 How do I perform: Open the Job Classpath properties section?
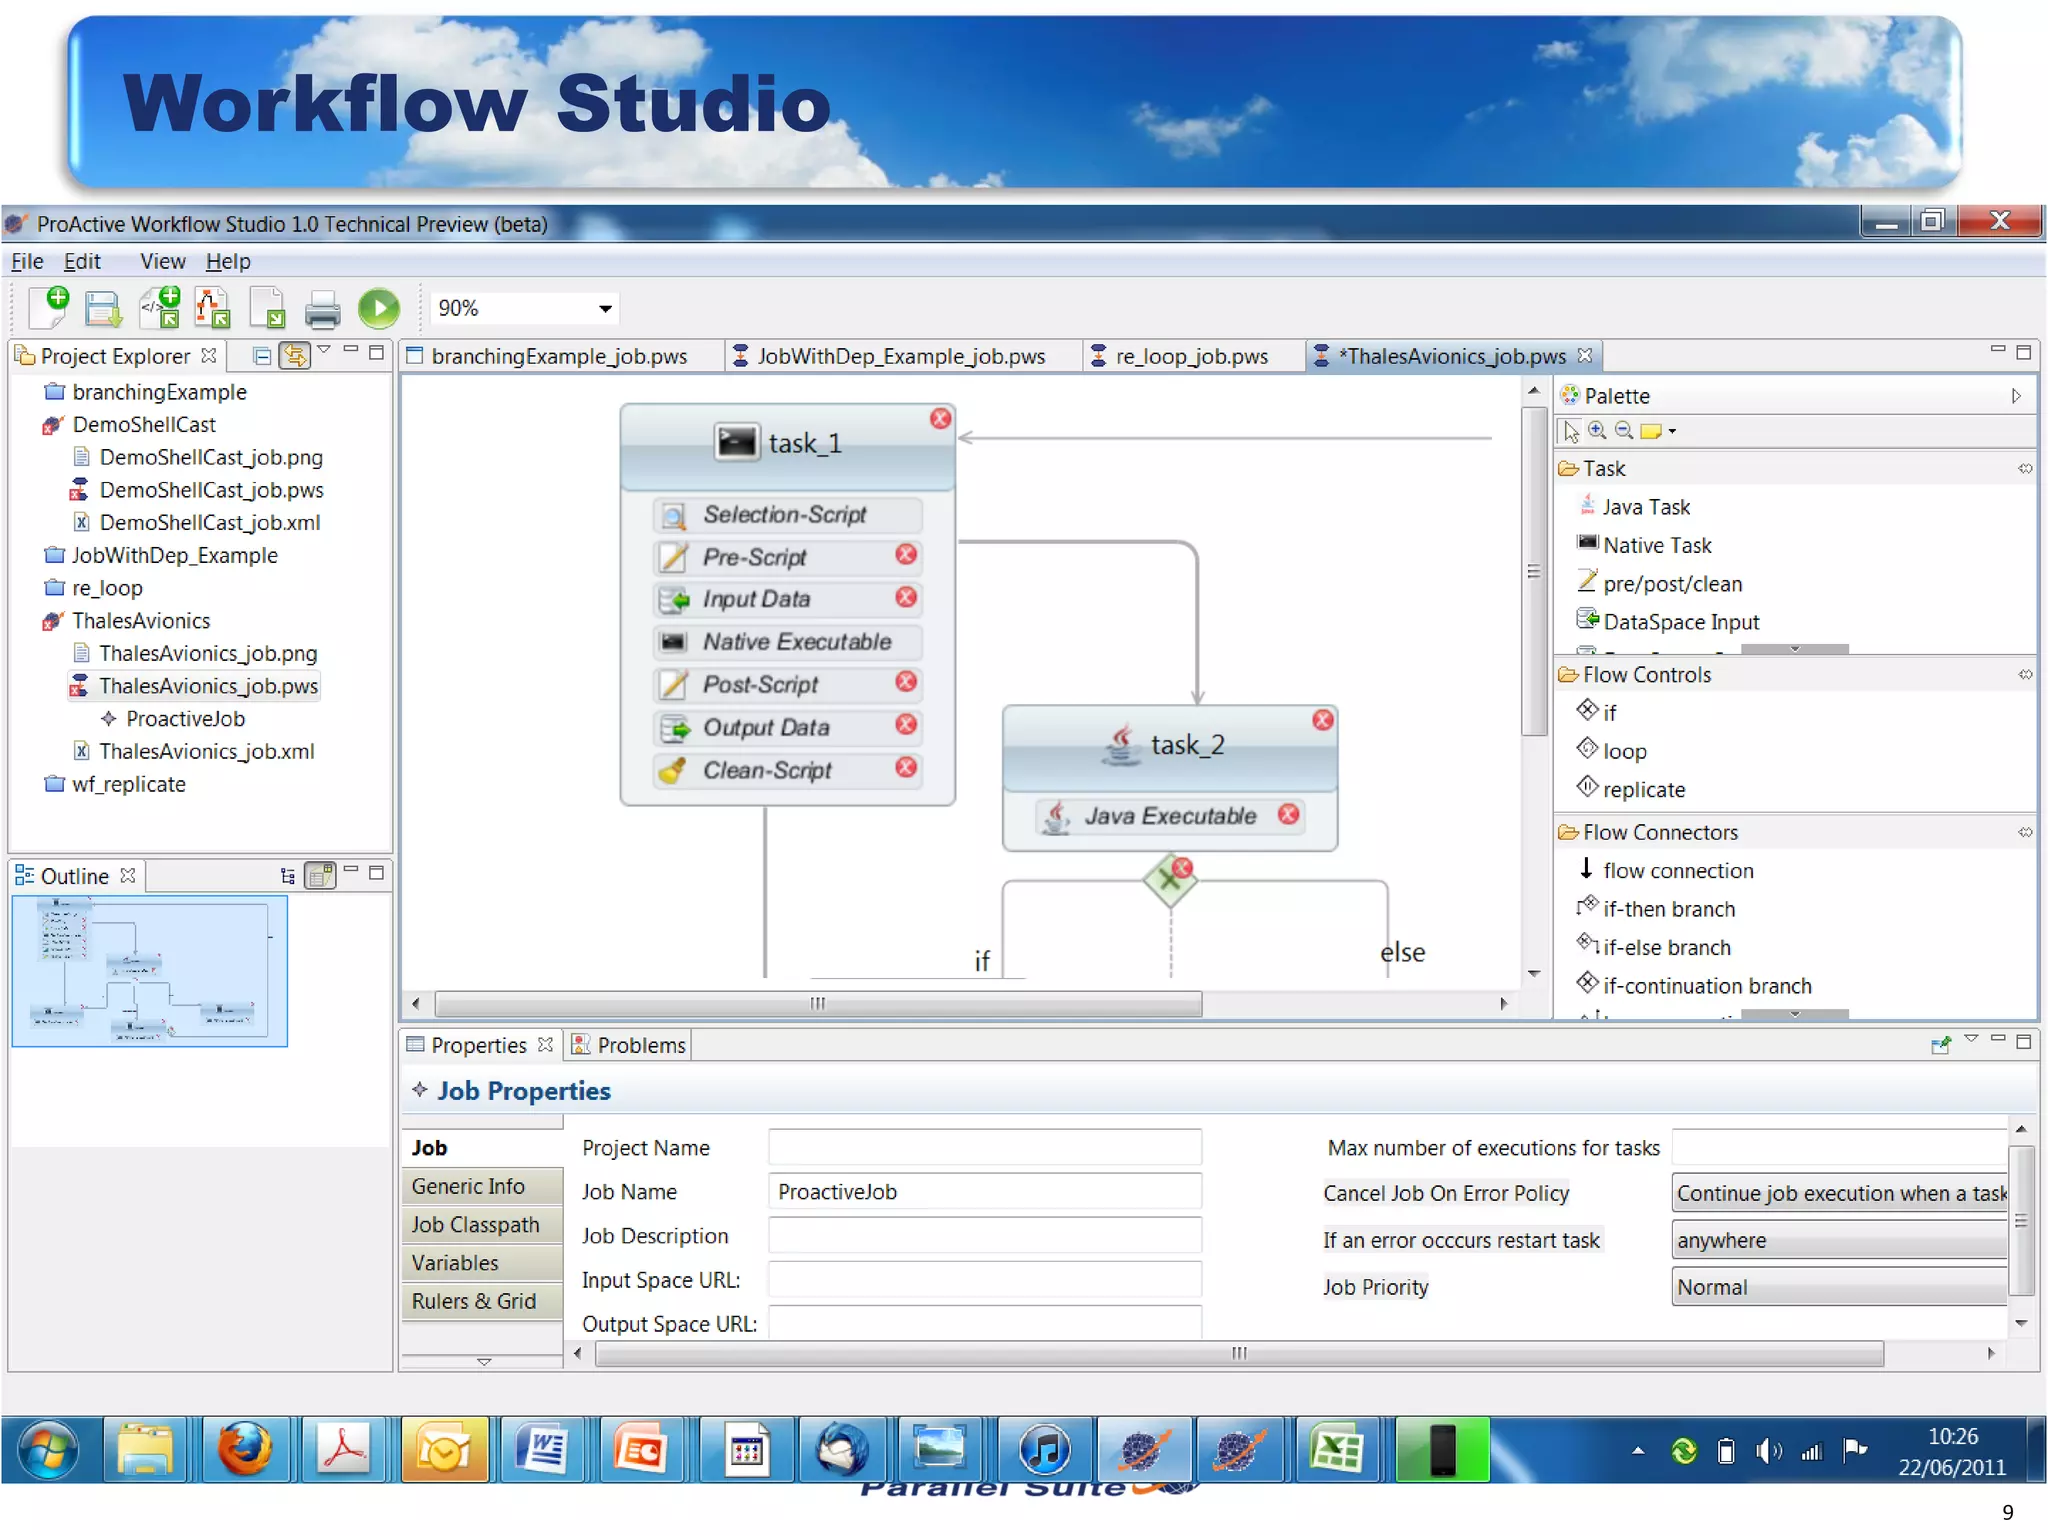[475, 1225]
